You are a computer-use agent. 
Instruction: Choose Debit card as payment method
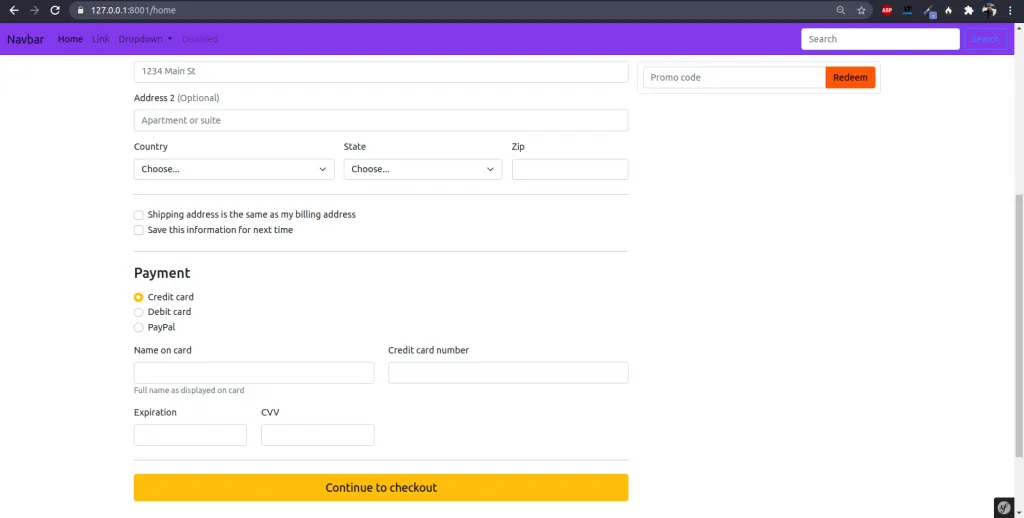point(139,312)
